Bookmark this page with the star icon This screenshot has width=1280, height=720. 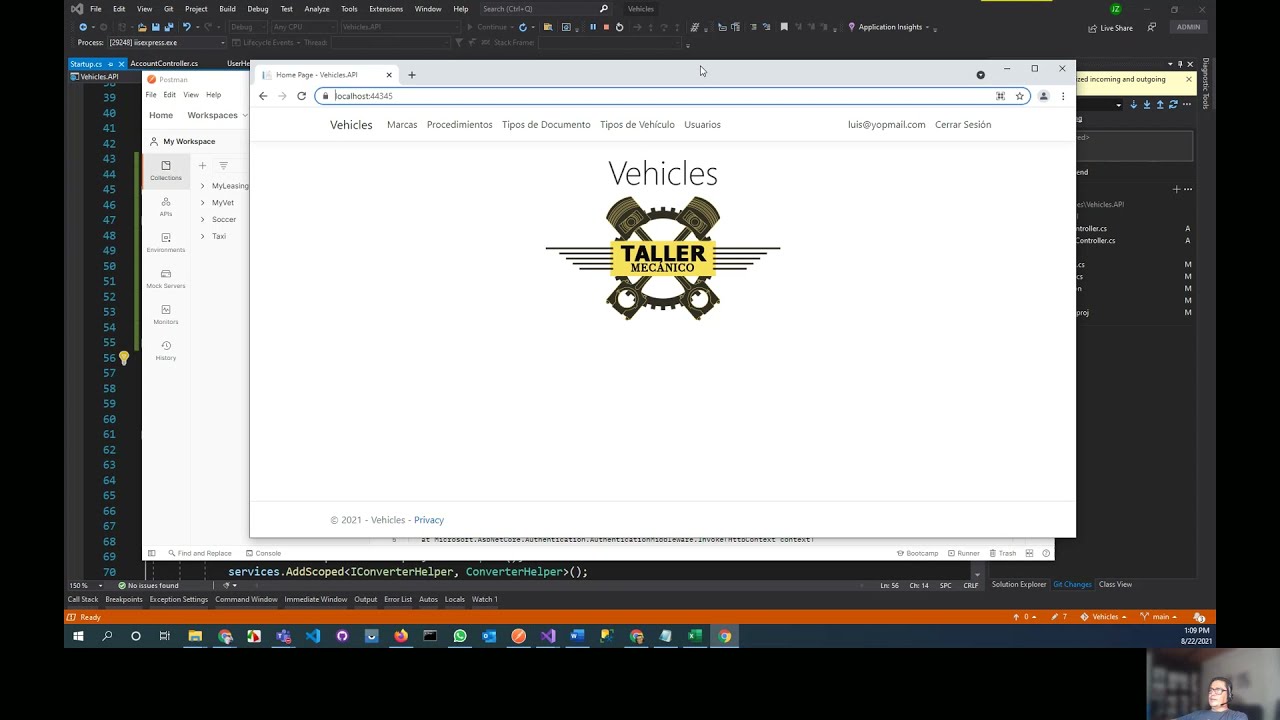coord(1019,96)
